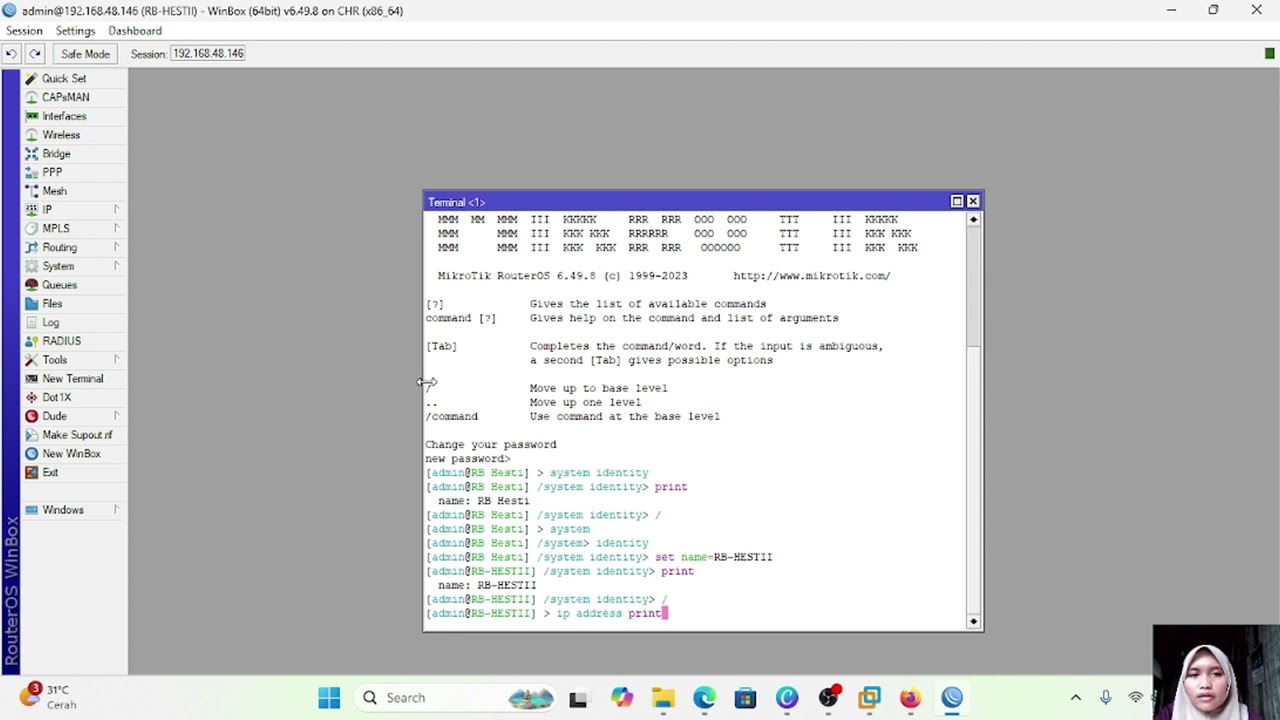Open the Interfaces list
The image size is (1280, 720).
tap(64, 116)
